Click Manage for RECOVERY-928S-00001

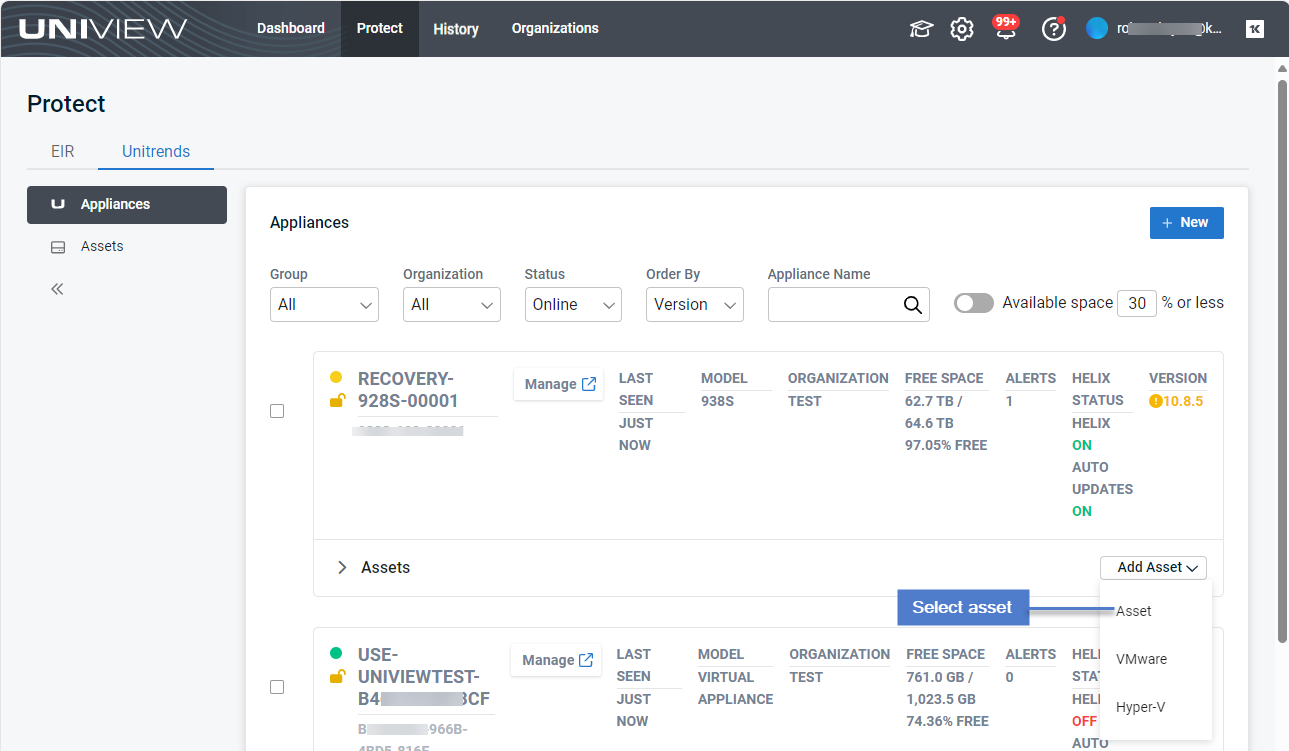[559, 384]
